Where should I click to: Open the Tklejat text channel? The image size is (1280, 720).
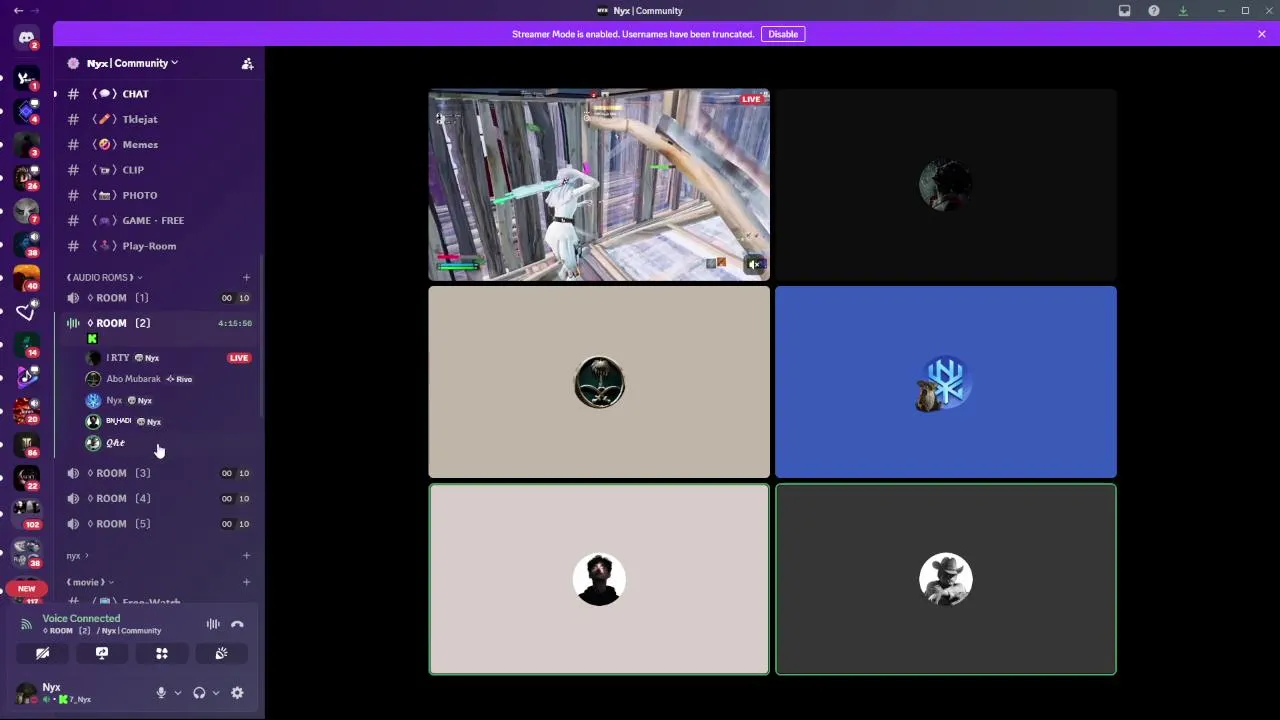pos(159,119)
